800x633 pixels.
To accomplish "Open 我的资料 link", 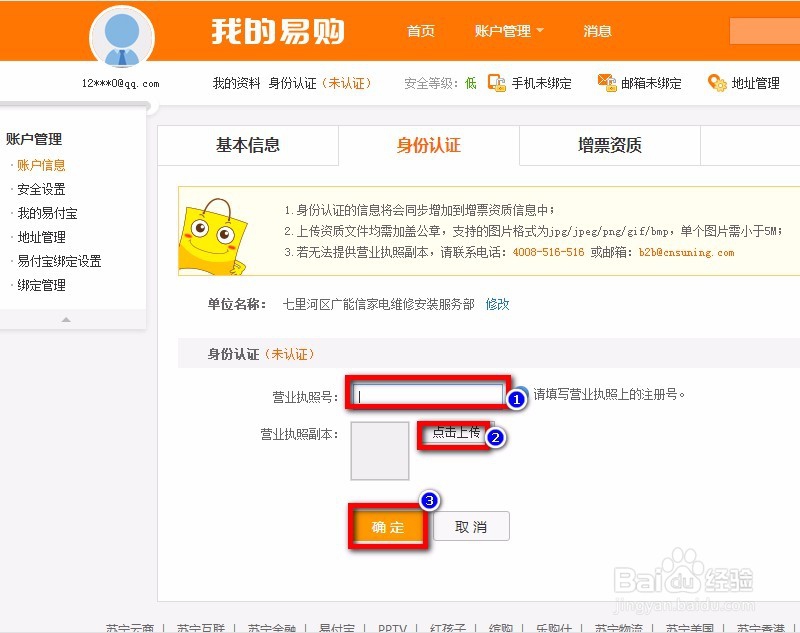I will (x=236, y=83).
